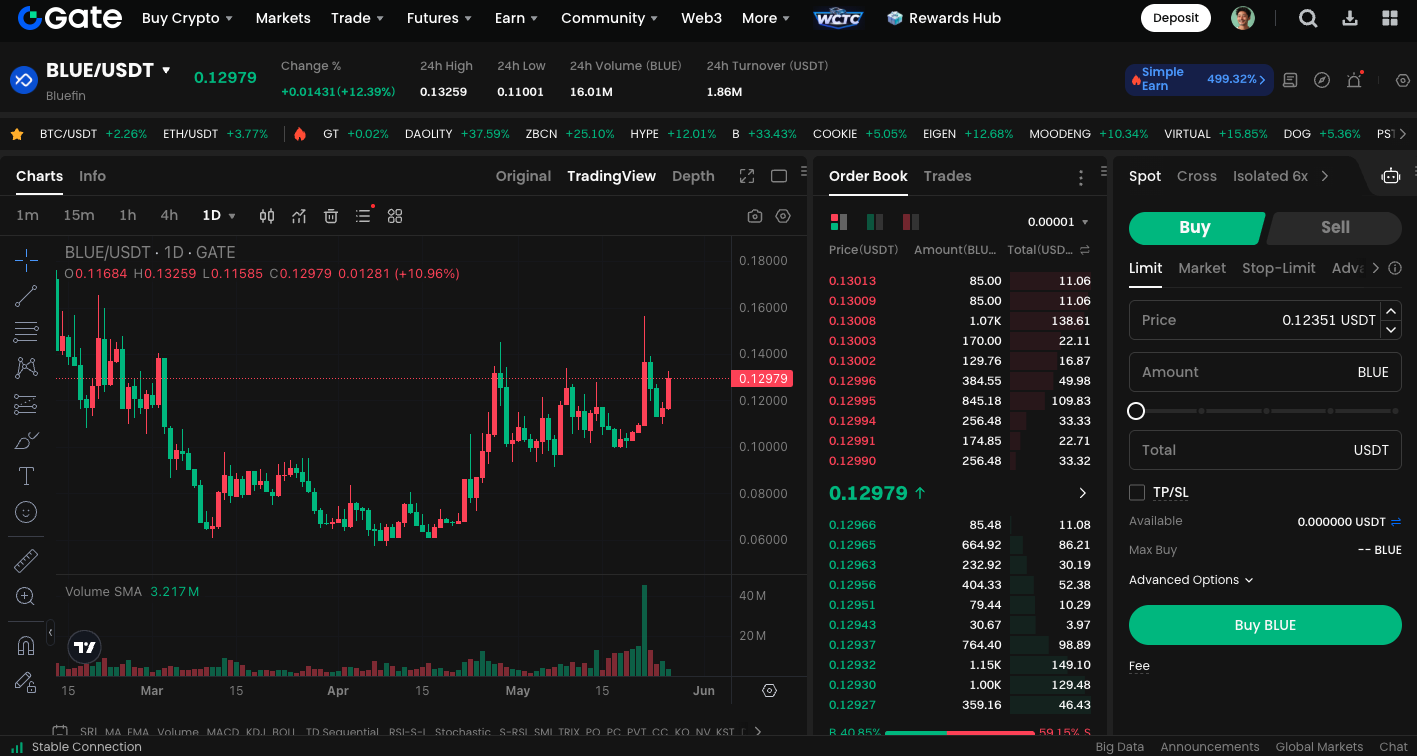Open the document icon beside Simple Earn

1290,80
